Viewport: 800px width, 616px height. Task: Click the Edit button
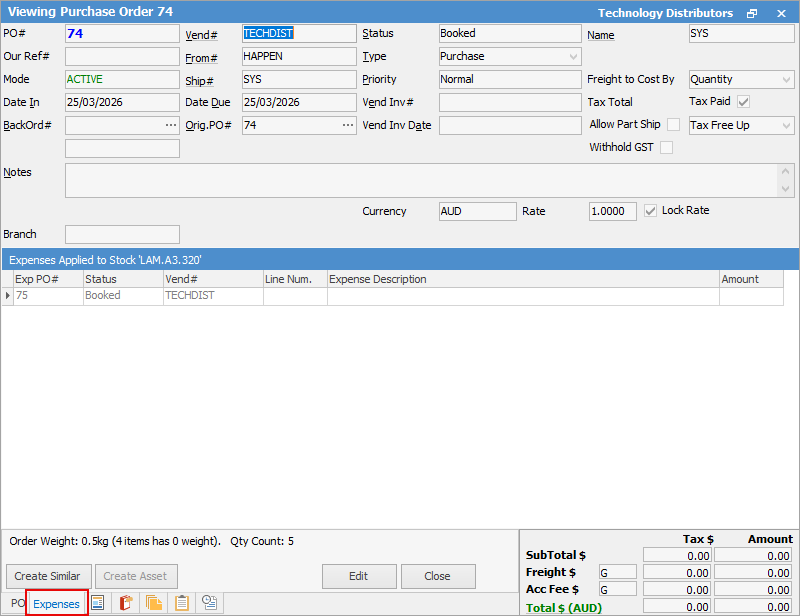[358, 576]
